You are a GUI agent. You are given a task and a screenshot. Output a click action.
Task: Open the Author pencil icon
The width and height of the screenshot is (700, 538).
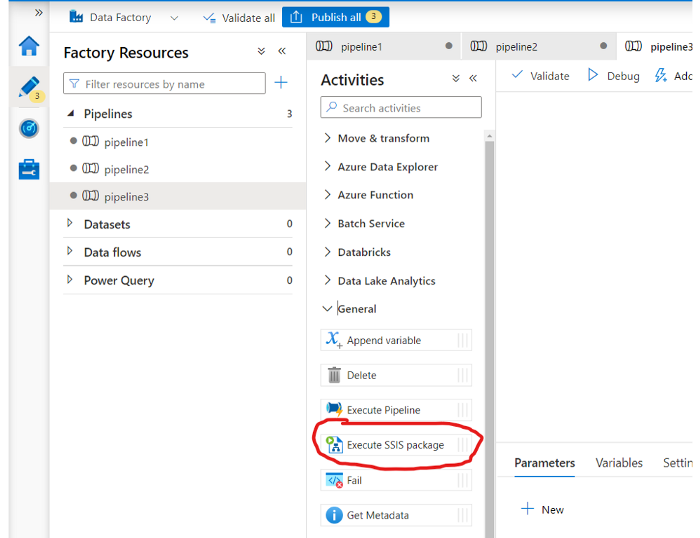point(28,87)
